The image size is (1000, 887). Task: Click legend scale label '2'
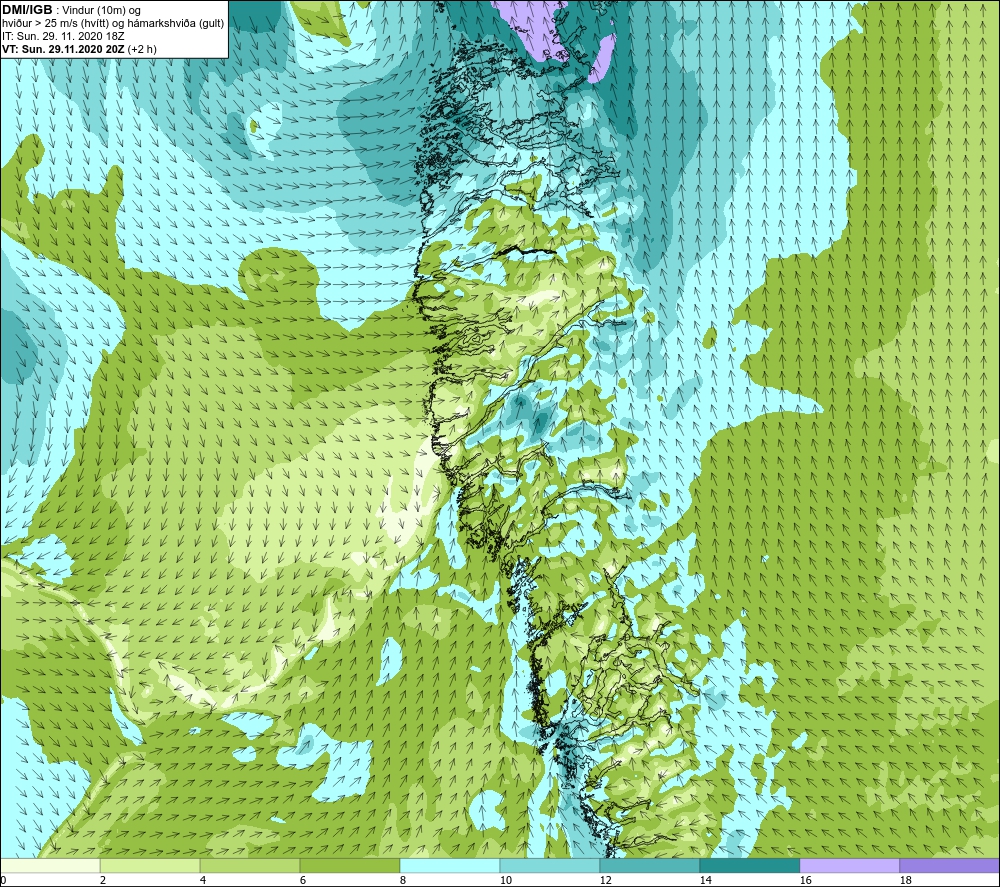point(103,880)
